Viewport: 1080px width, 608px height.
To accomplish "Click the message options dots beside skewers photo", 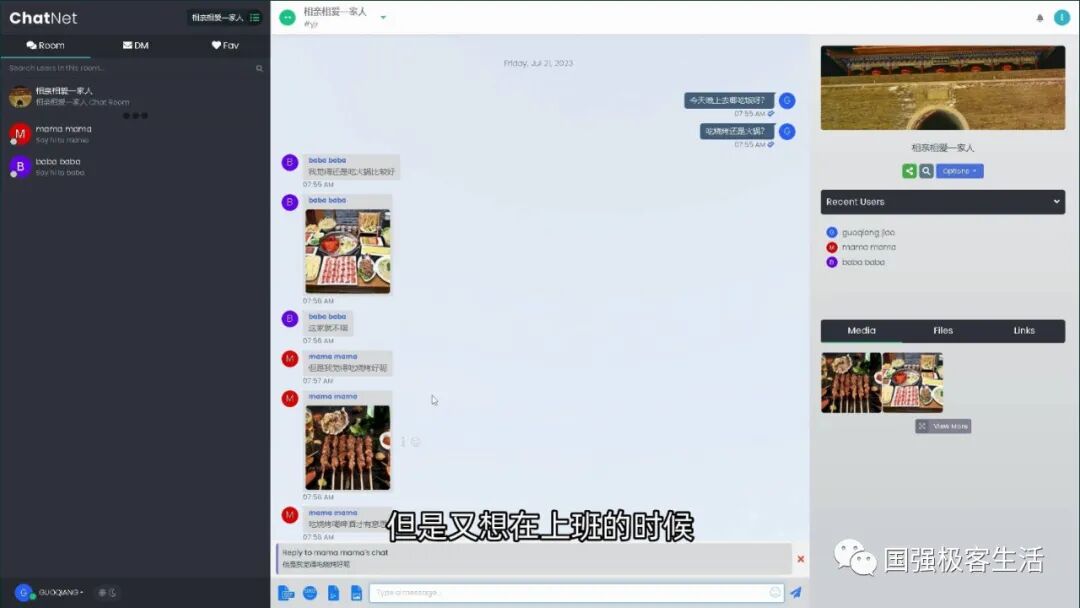I will point(403,442).
